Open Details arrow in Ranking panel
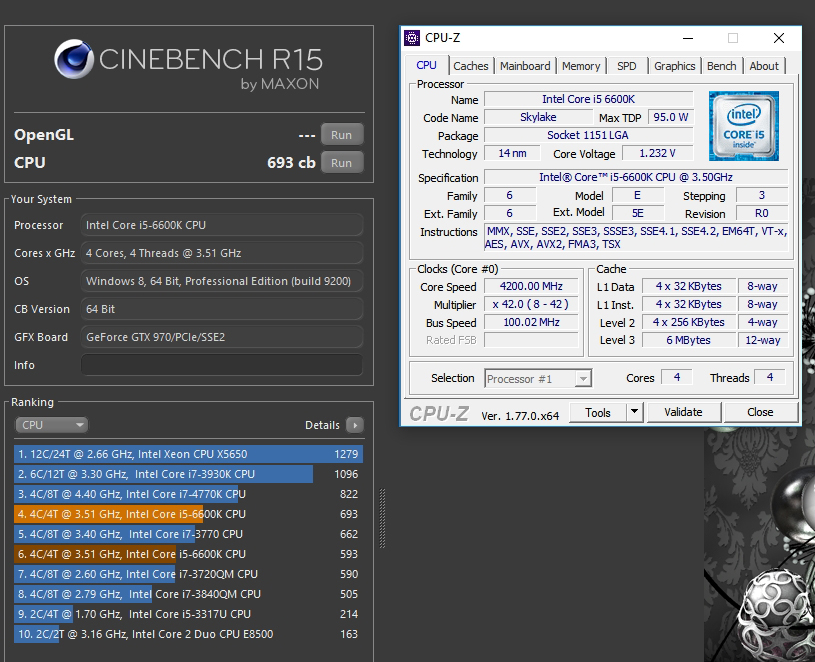 355,425
